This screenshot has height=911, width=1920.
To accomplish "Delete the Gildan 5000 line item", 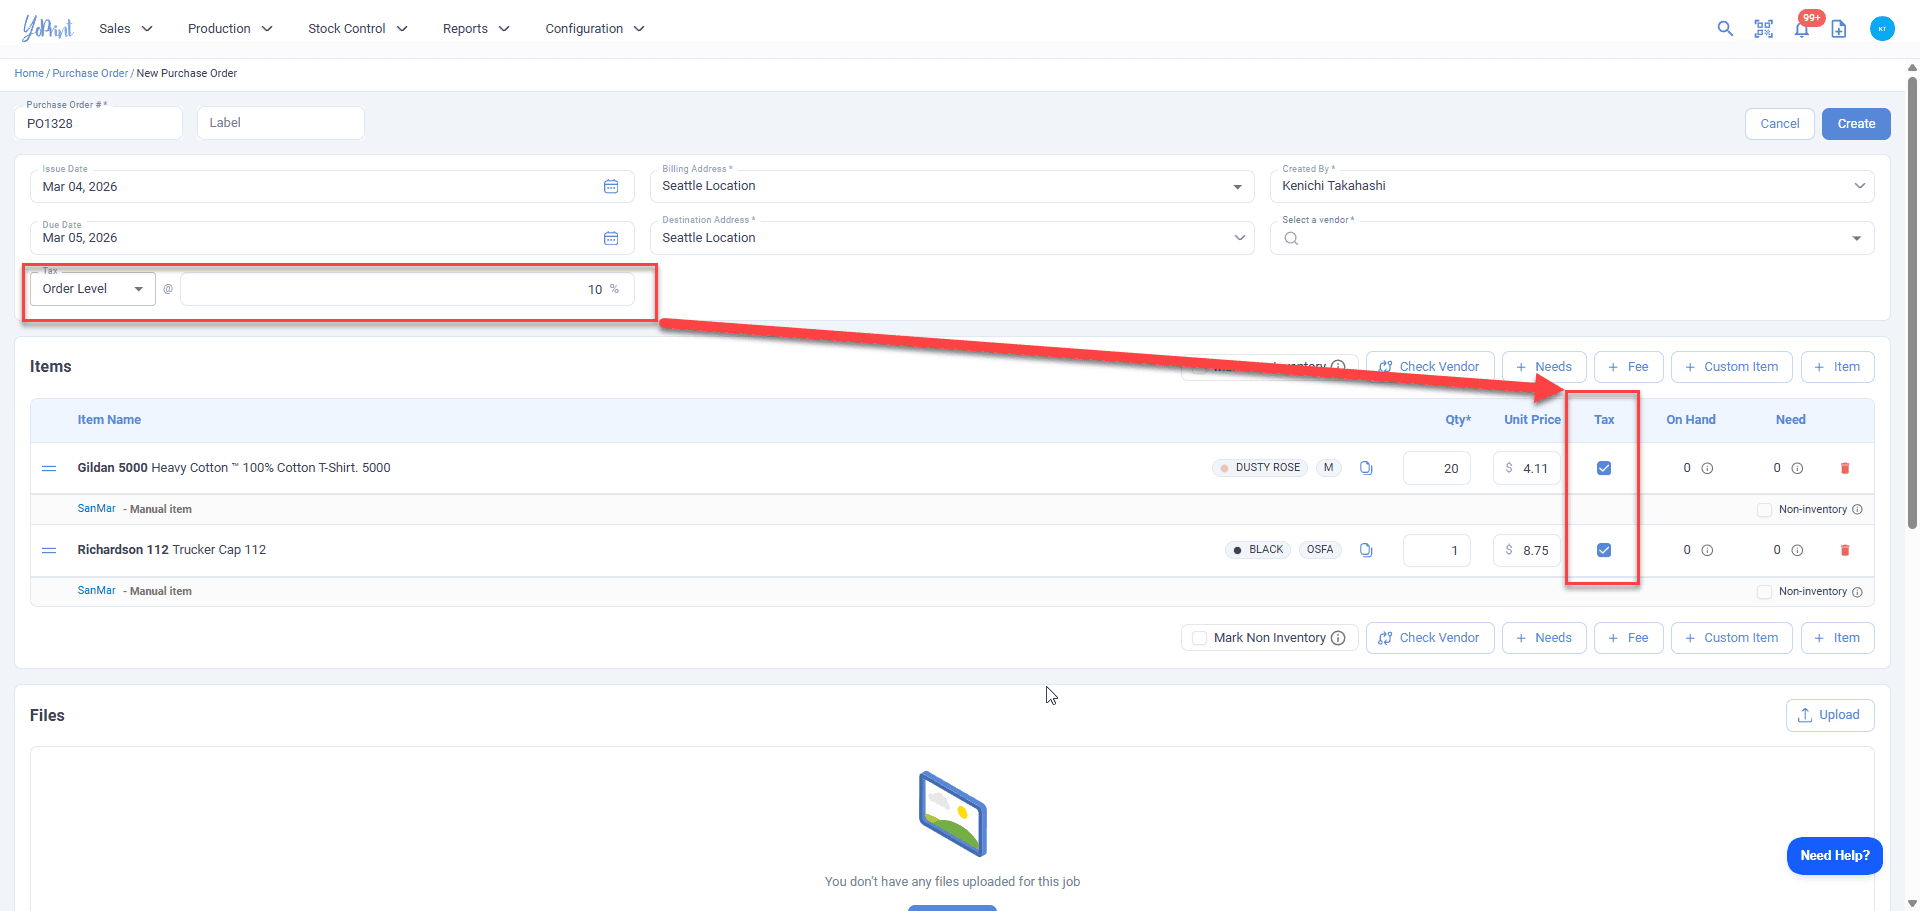I will pyautogui.click(x=1845, y=468).
